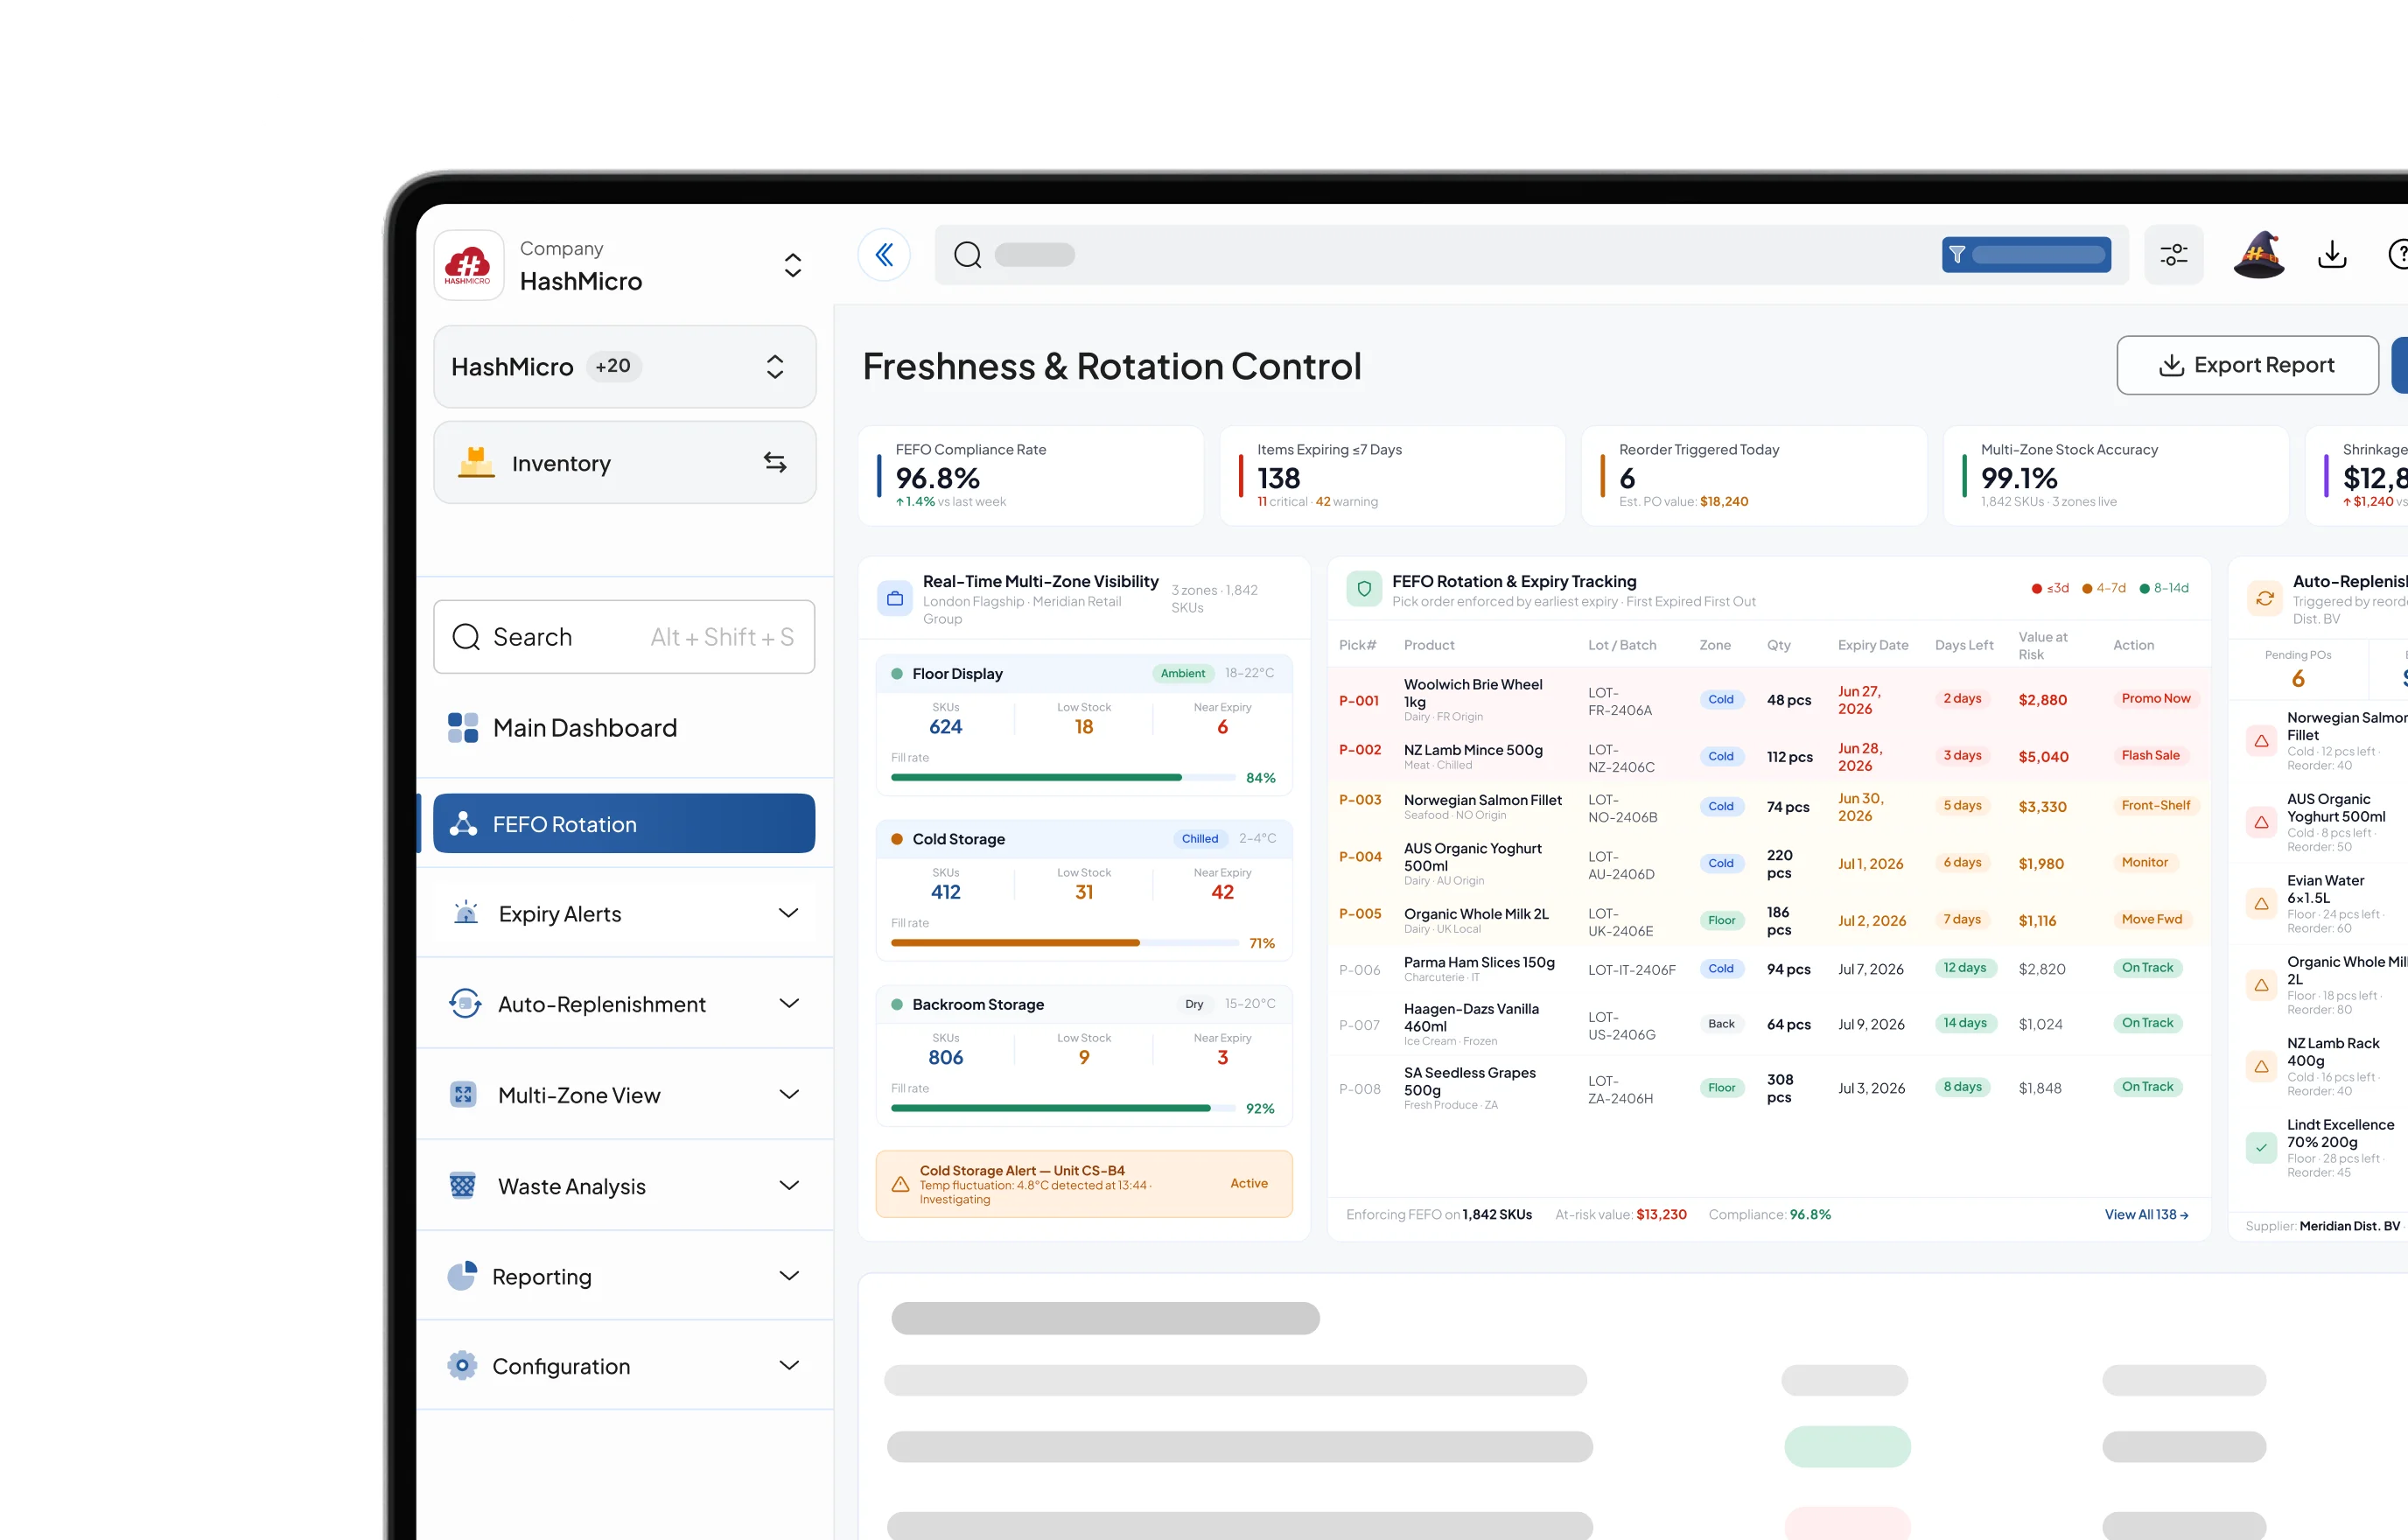Click the Inventory boxes icon
This screenshot has width=2408, height=1540.
(476, 462)
